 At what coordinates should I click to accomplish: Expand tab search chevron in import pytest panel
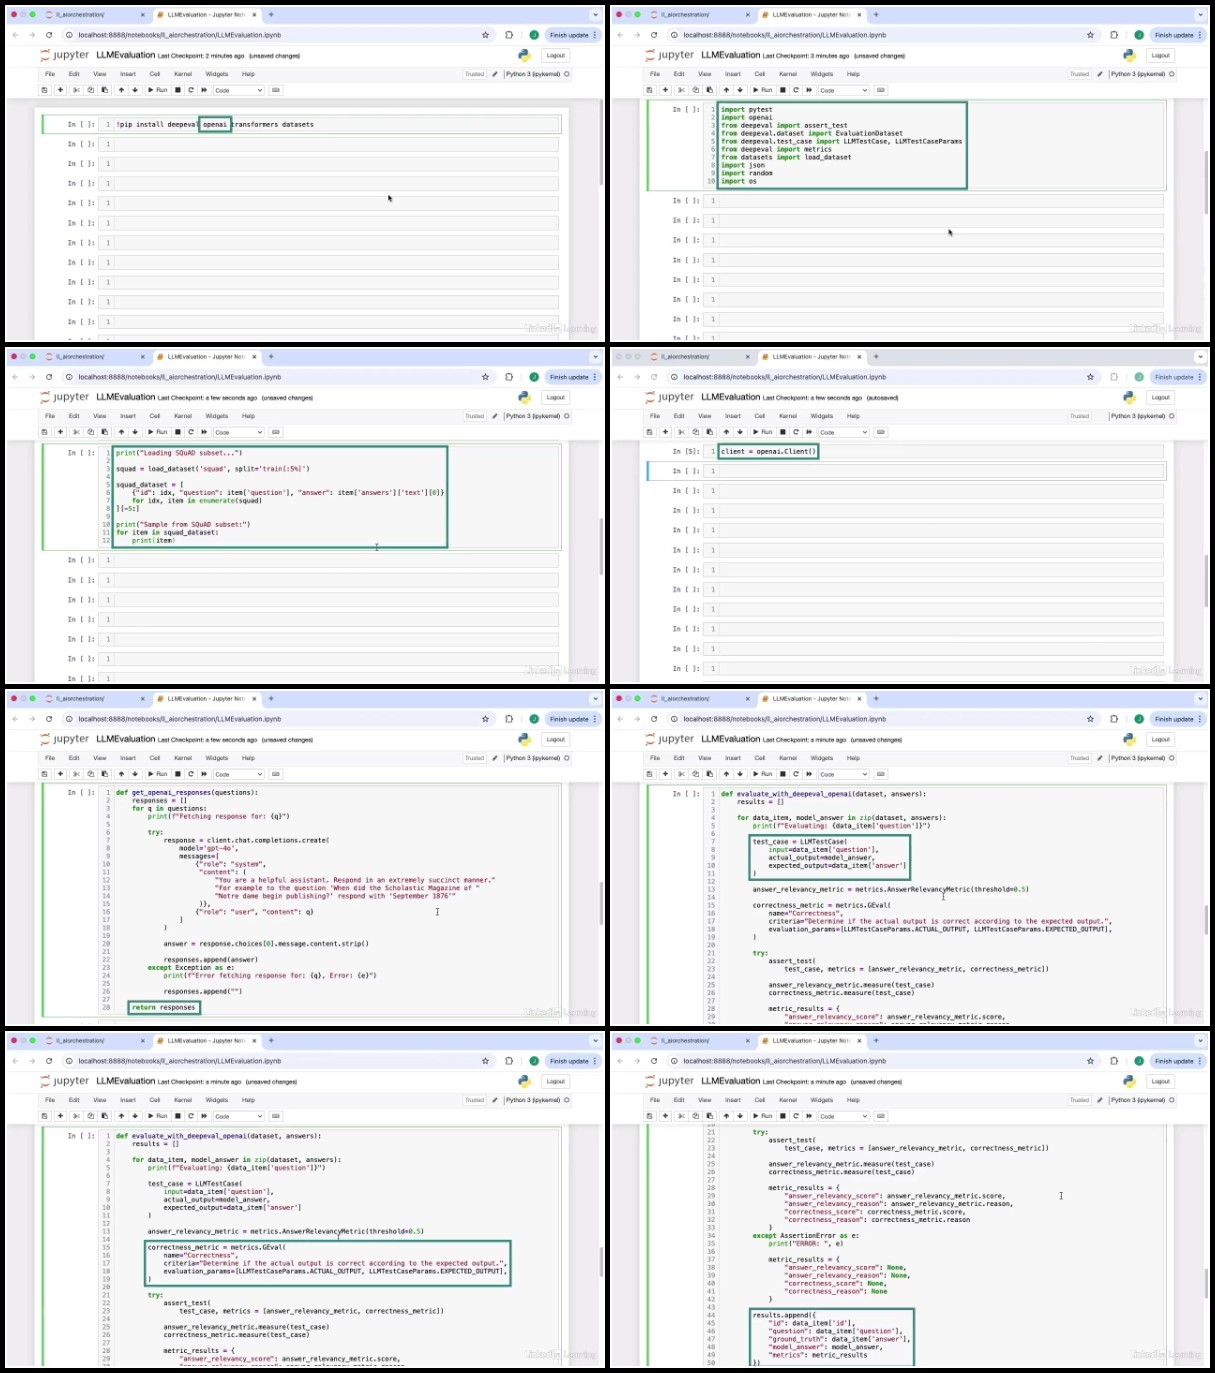(1200, 15)
